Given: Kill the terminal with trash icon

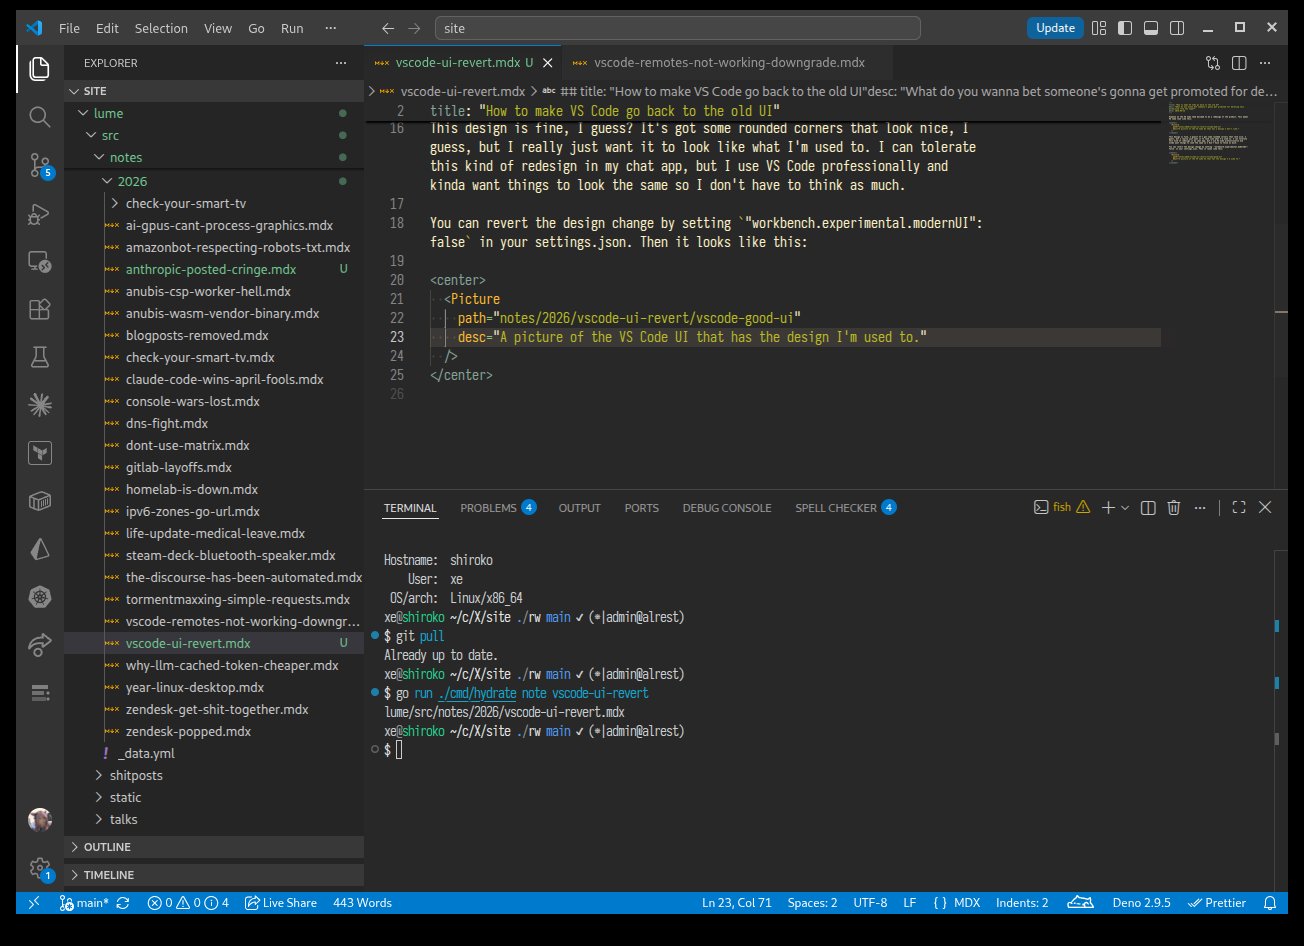Looking at the screenshot, I should (x=1175, y=508).
